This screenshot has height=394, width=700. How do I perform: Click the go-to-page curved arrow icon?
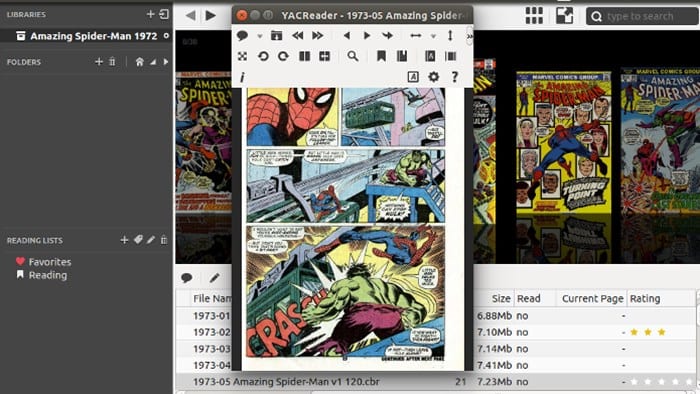[388, 35]
